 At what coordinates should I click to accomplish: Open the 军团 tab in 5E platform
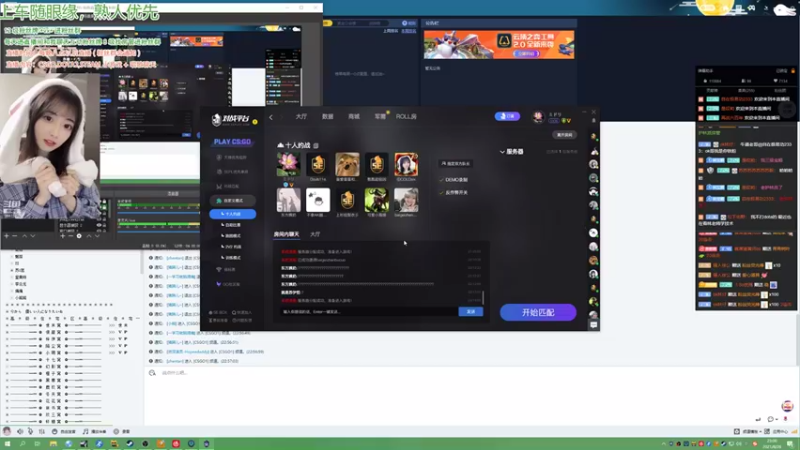(380, 116)
